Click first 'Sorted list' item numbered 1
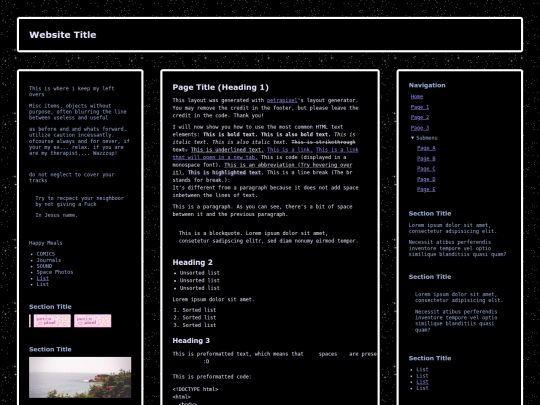 (199, 310)
